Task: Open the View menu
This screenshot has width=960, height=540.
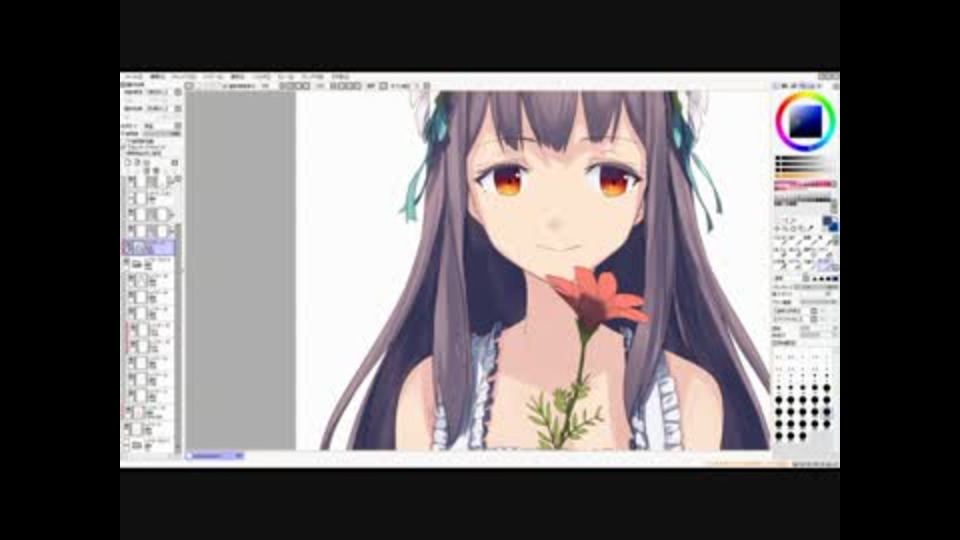Action: (x=285, y=77)
